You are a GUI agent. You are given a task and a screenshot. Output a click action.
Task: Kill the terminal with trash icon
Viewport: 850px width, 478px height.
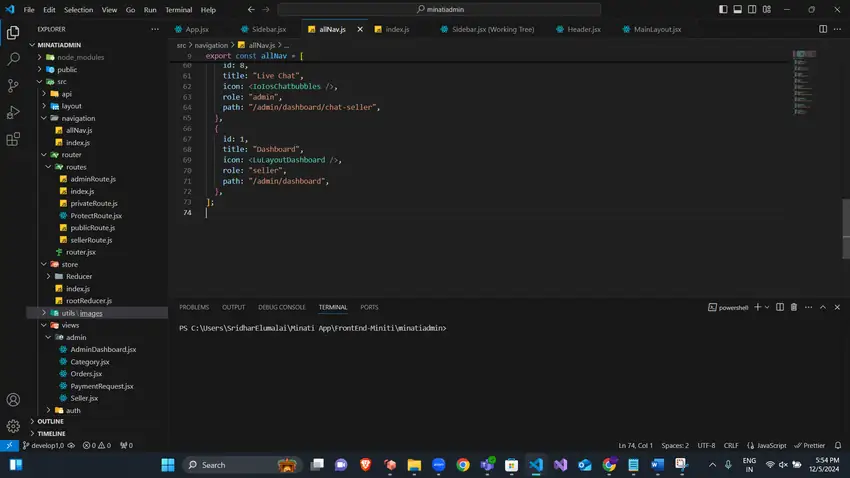click(794, 307)
